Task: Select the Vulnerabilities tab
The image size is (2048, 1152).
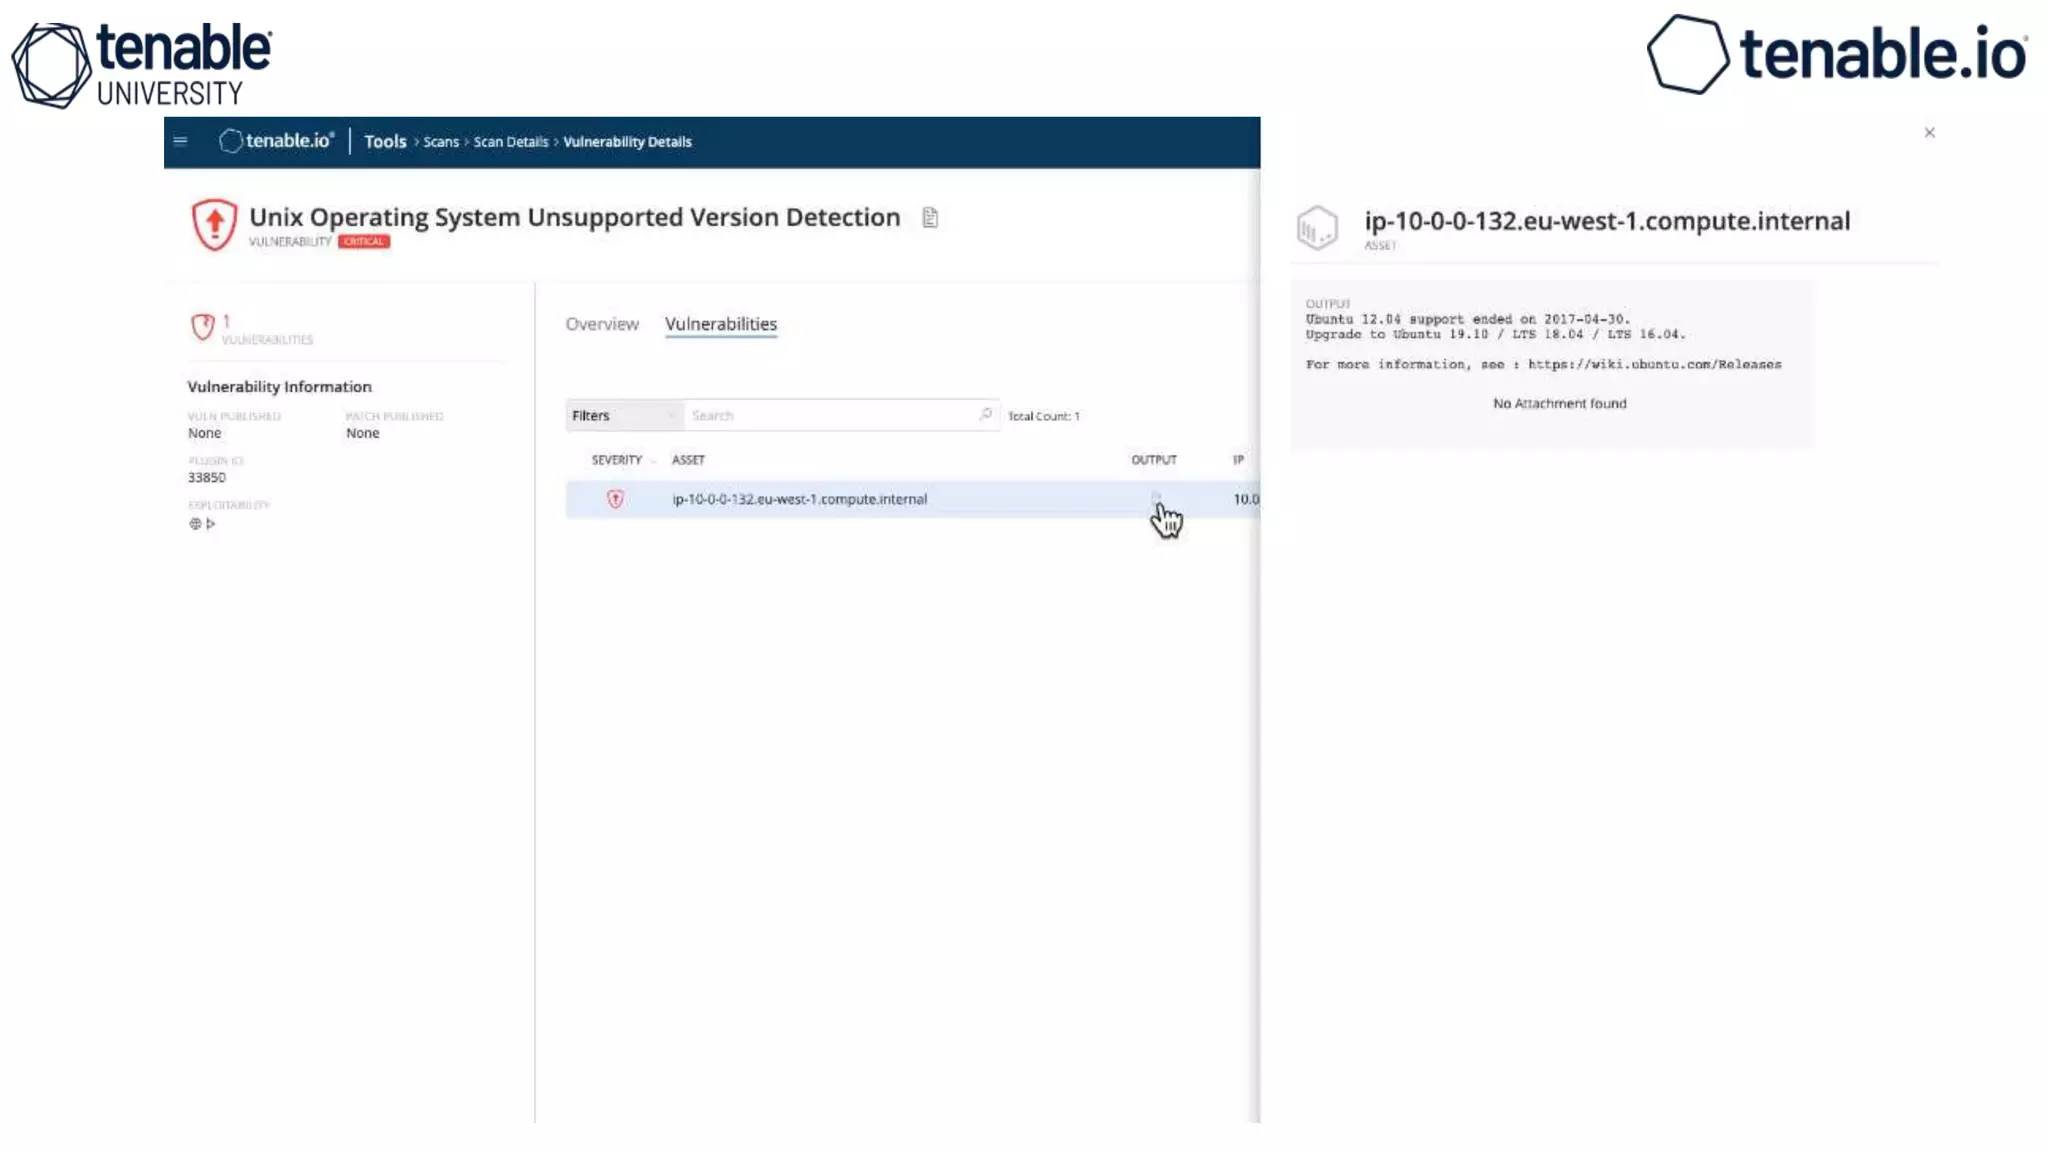Action: coord(720,324)
